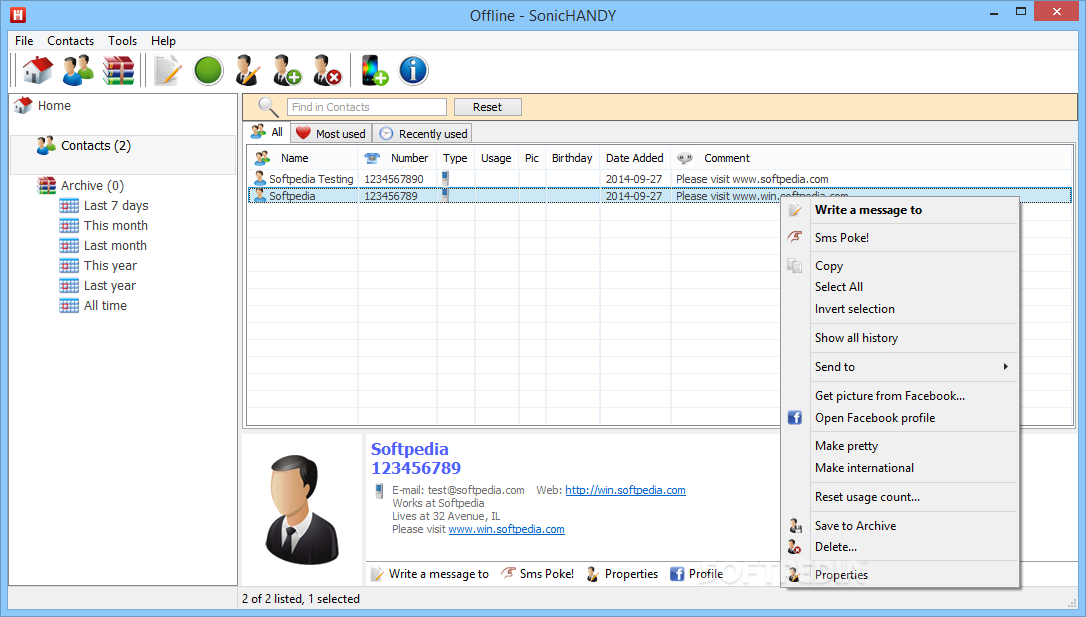Click the green circle status icon
1086x617 pixels.
208,70
